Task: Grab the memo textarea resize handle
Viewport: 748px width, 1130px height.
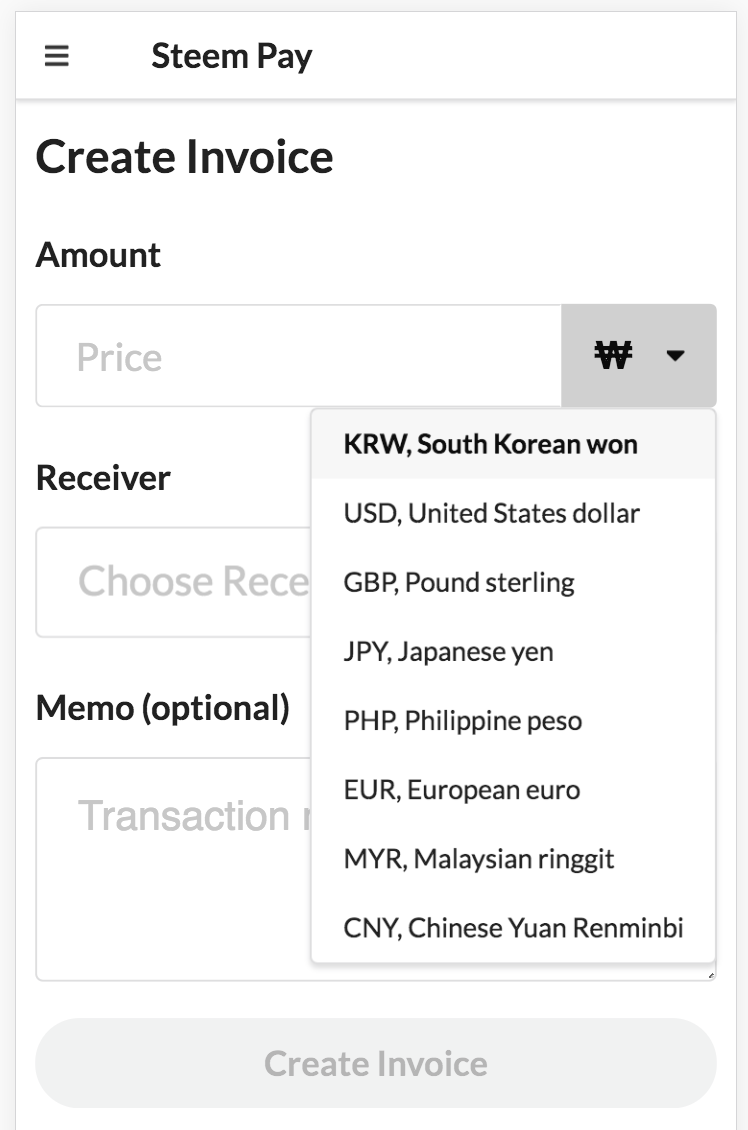Action: (711, 975)
